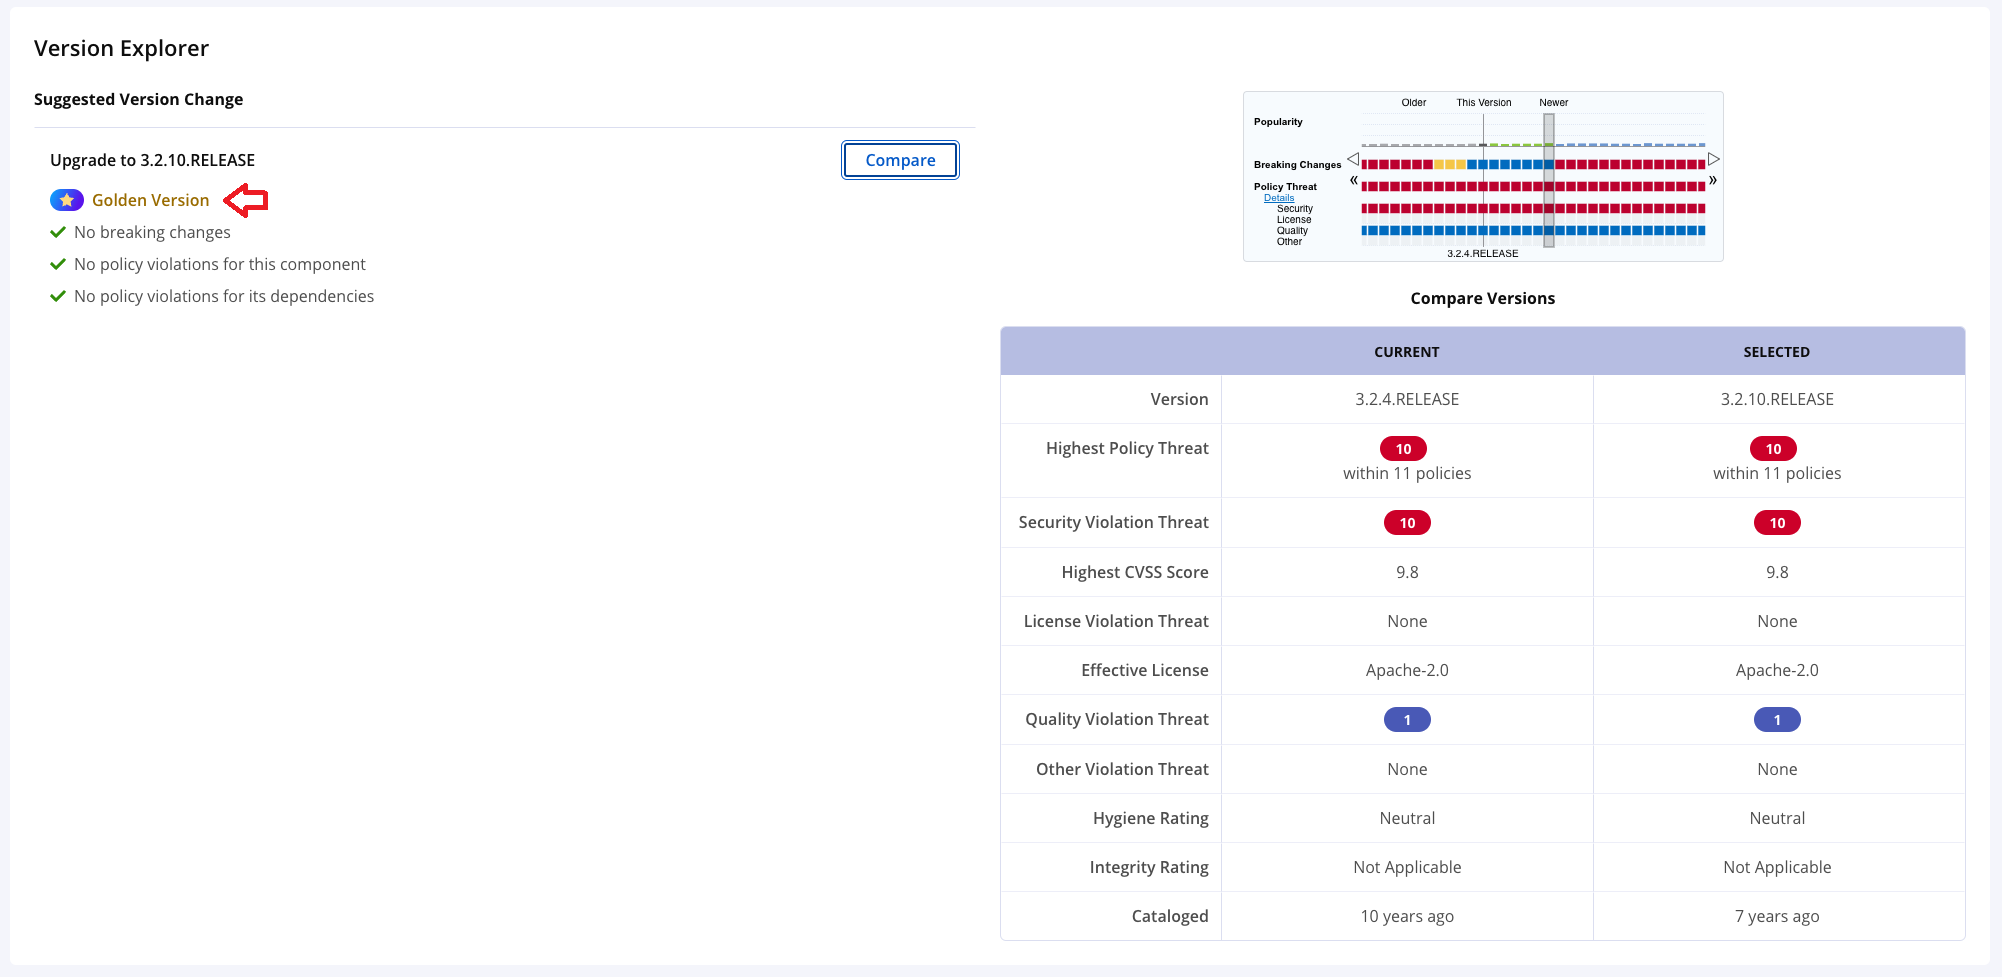Click the Security Violation Threat badge under SELECTED

point(1777,523)
